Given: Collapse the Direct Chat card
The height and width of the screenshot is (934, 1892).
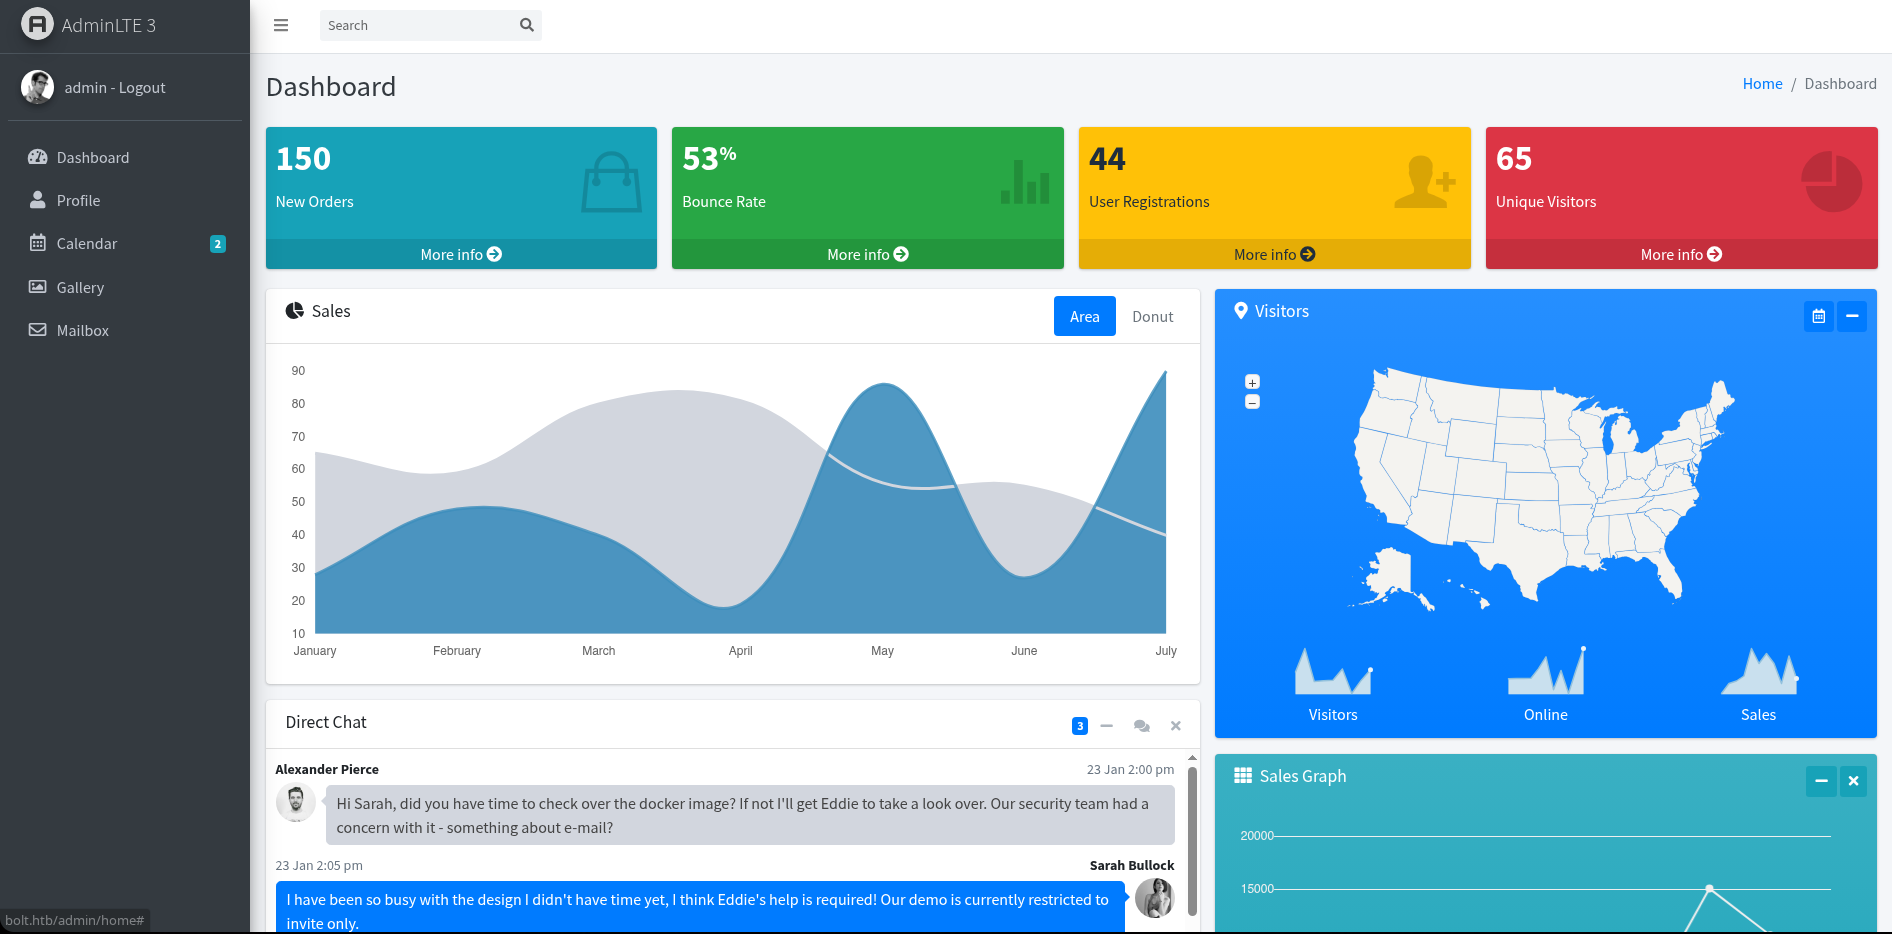Looking at the screenshot, I should pos(1107,726).
